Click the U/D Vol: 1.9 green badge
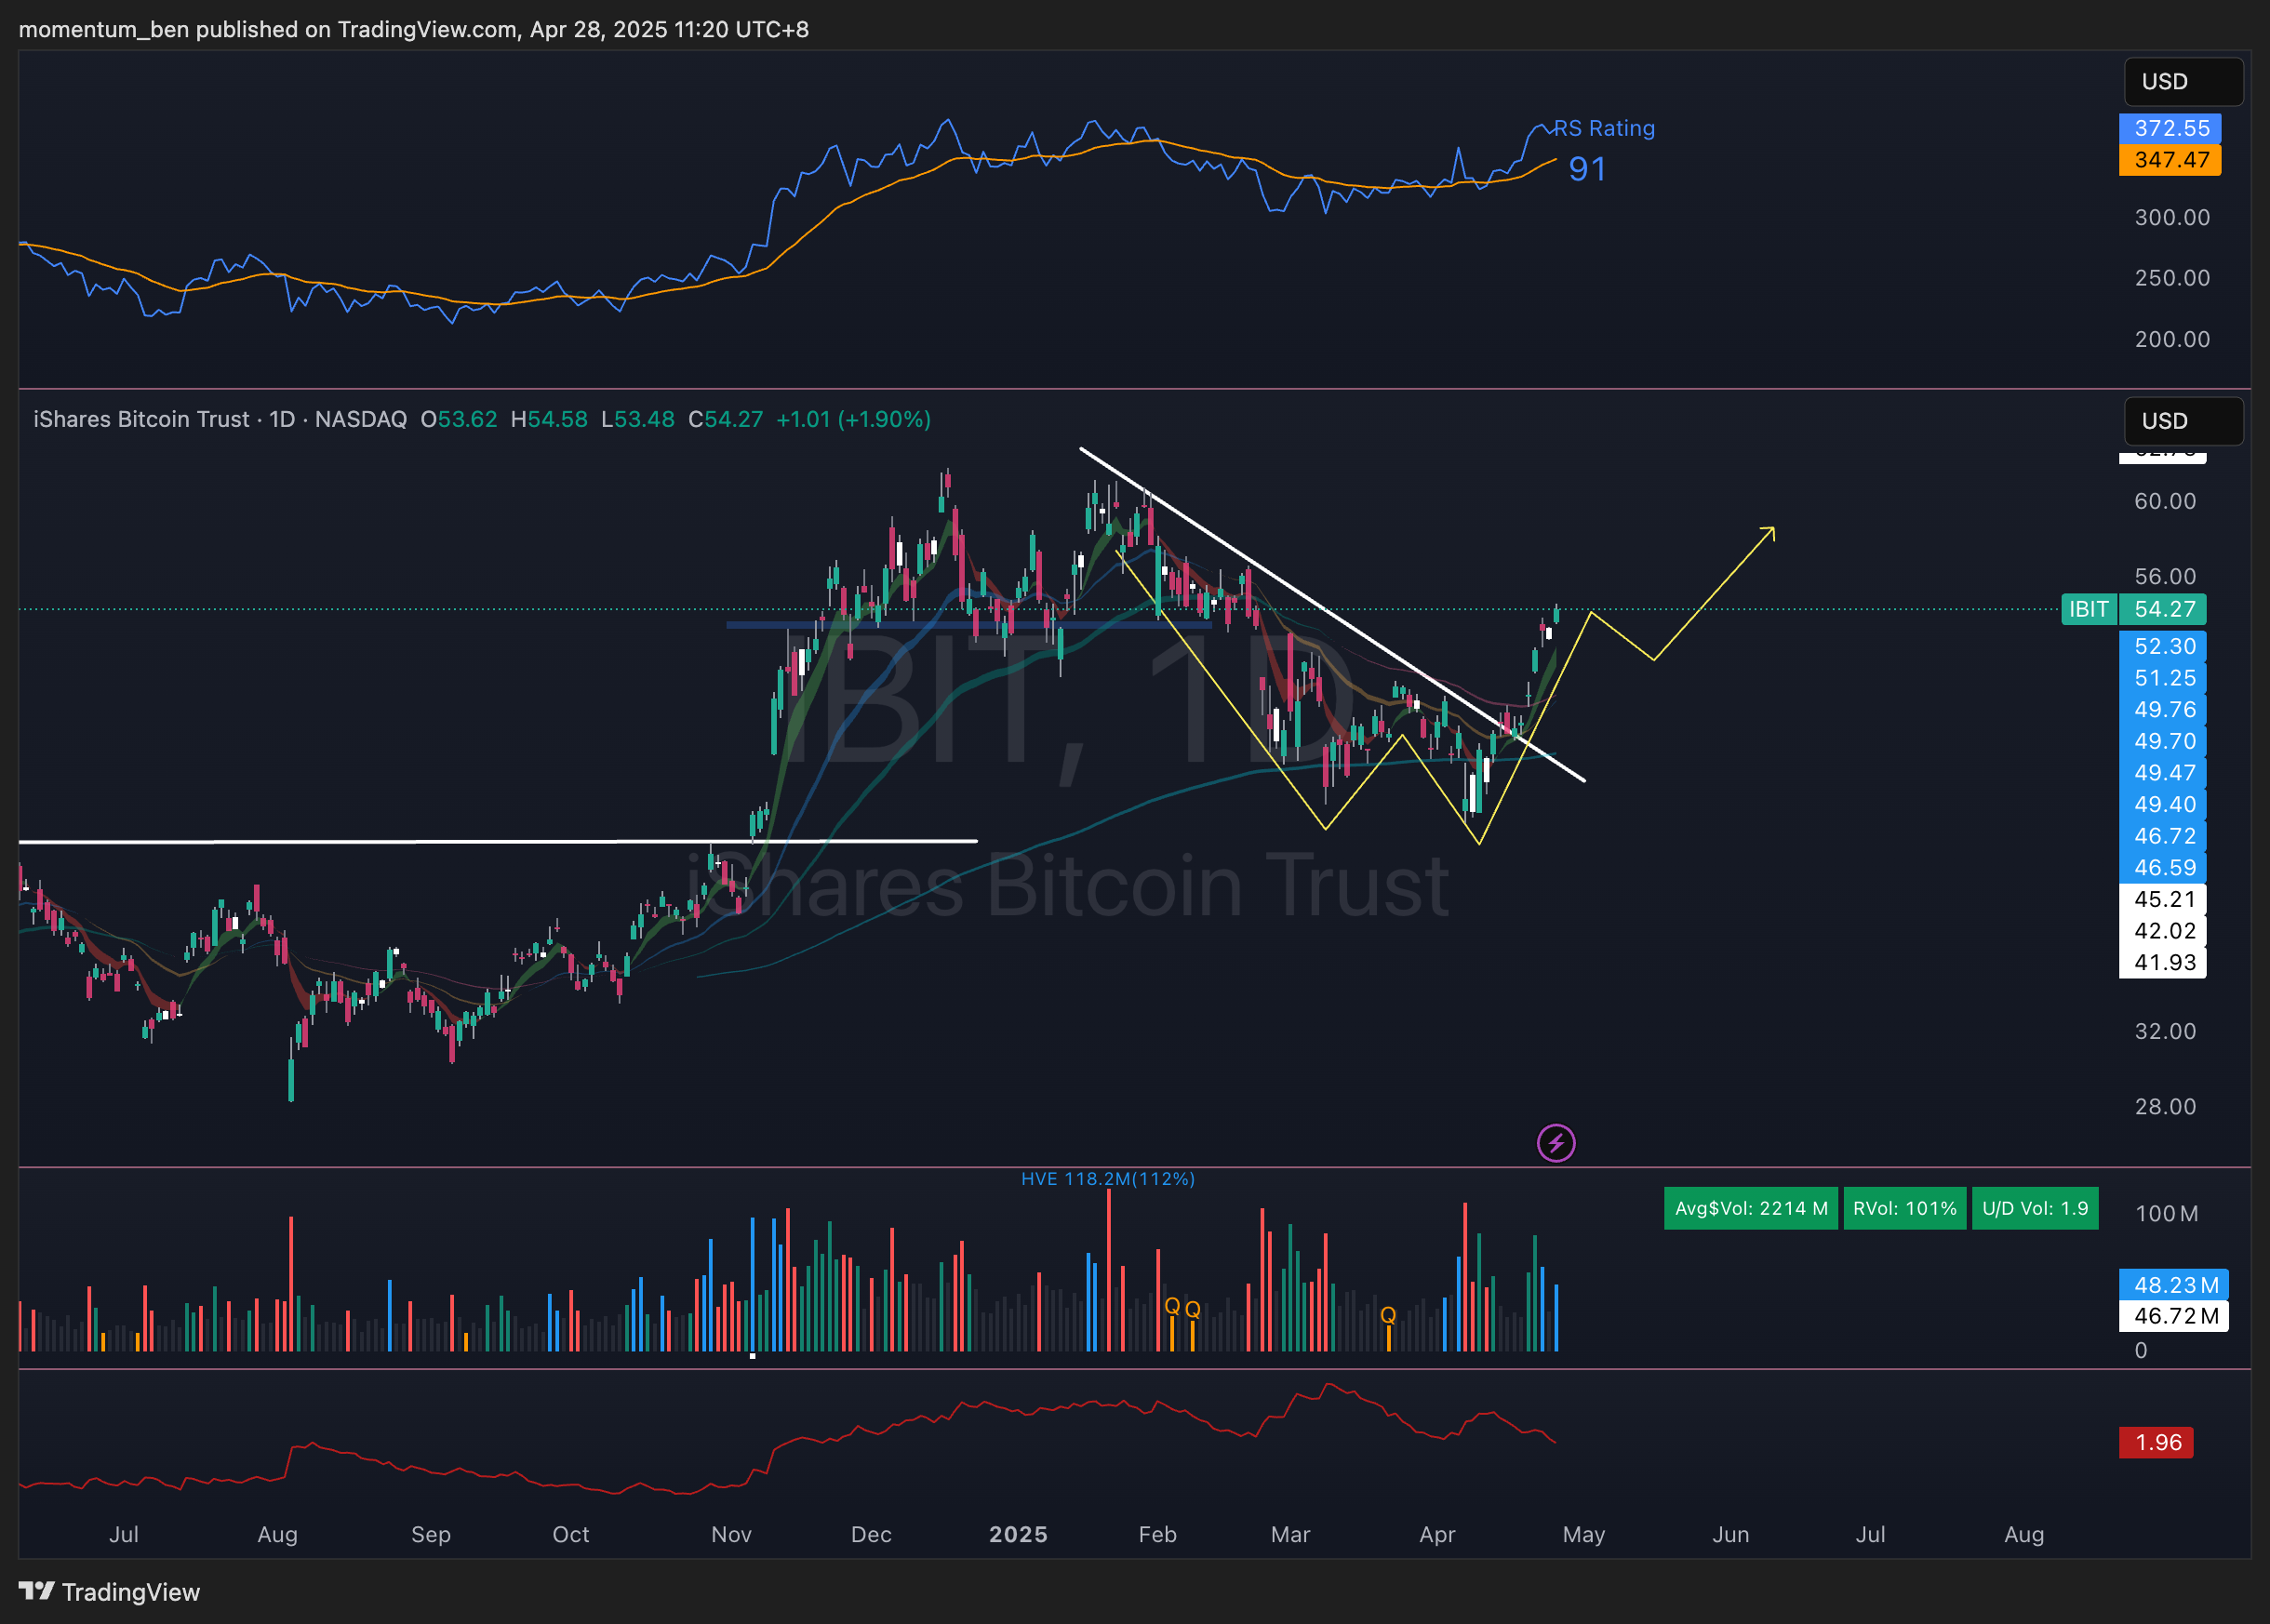Screen dimensions: 2270x1624 pos(2034,1208)
